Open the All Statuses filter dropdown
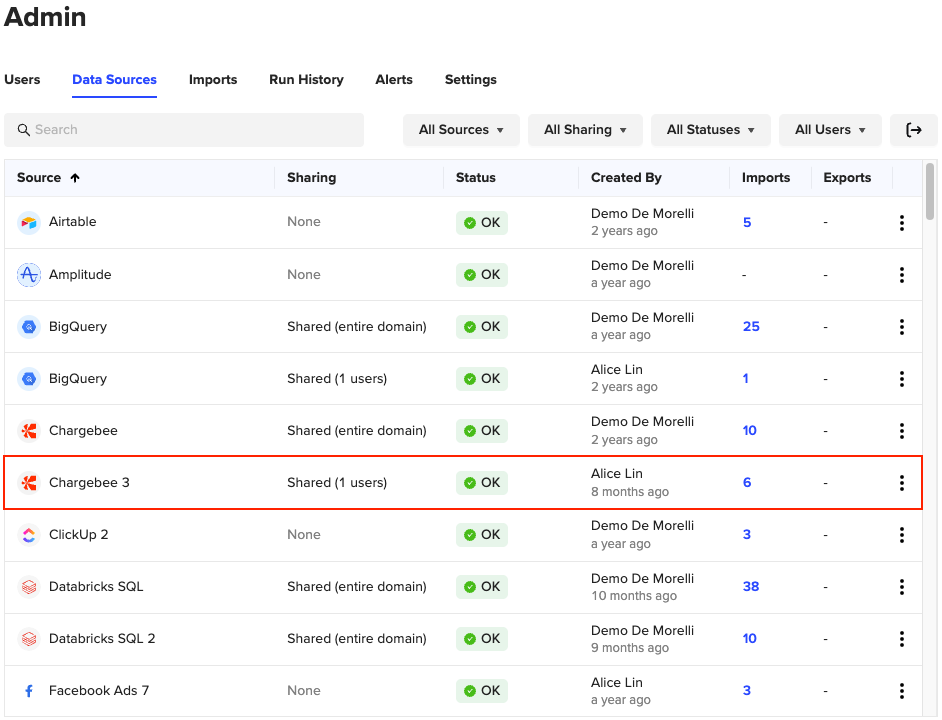This screenshot has height=720, width=942. pos(710,130)
